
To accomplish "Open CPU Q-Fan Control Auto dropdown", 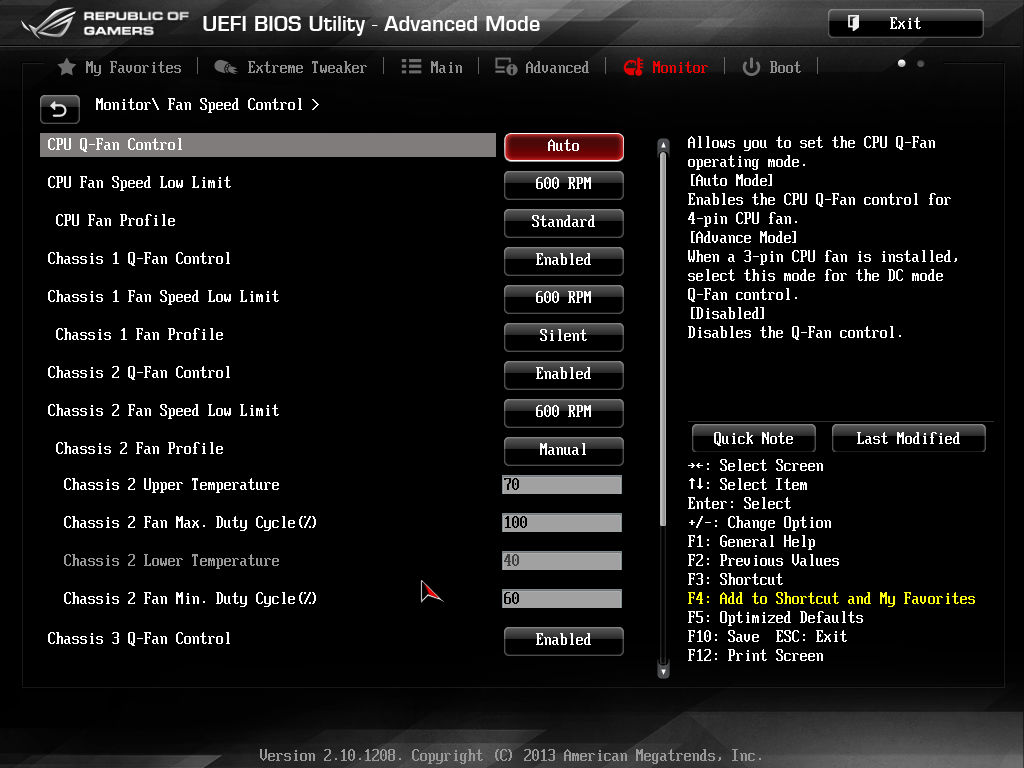I will click(x=564, y=146).
